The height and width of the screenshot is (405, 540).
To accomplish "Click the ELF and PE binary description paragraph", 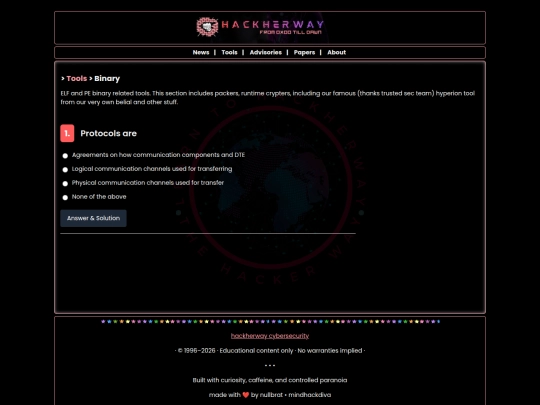I will (x=268, y=97).
